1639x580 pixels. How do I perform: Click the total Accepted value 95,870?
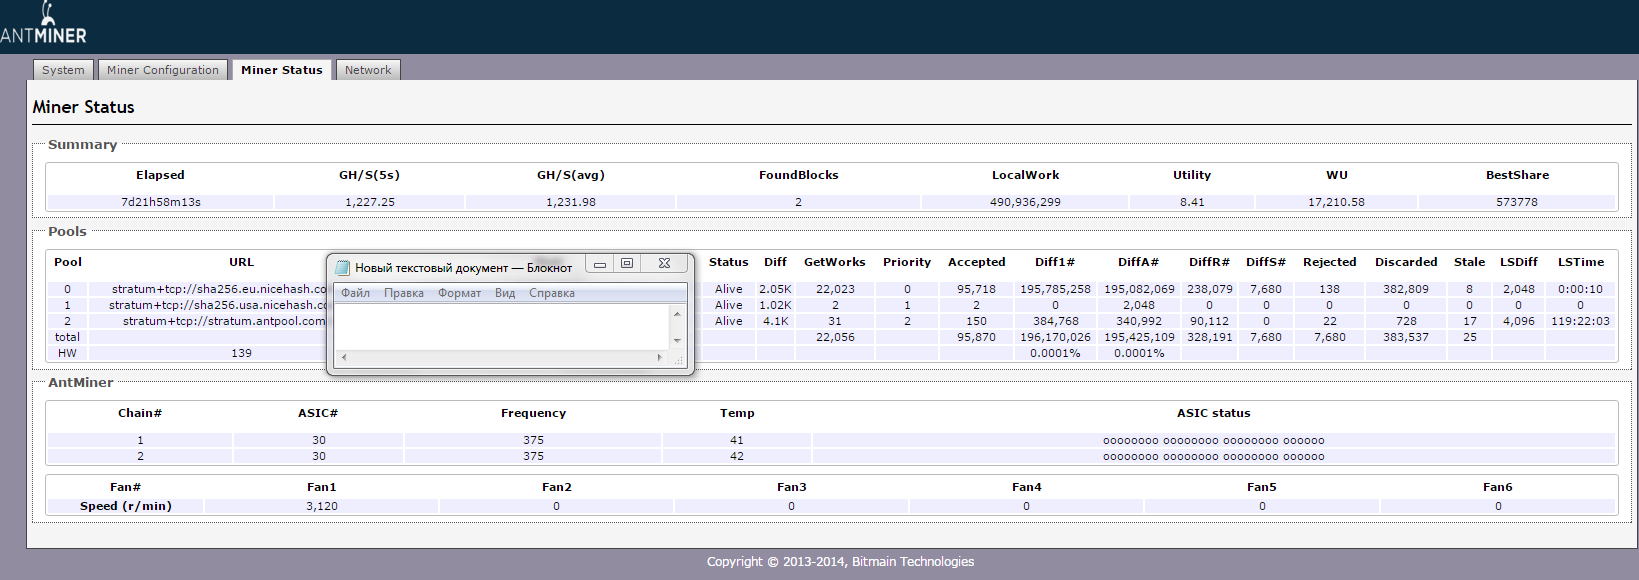[976, 337]
